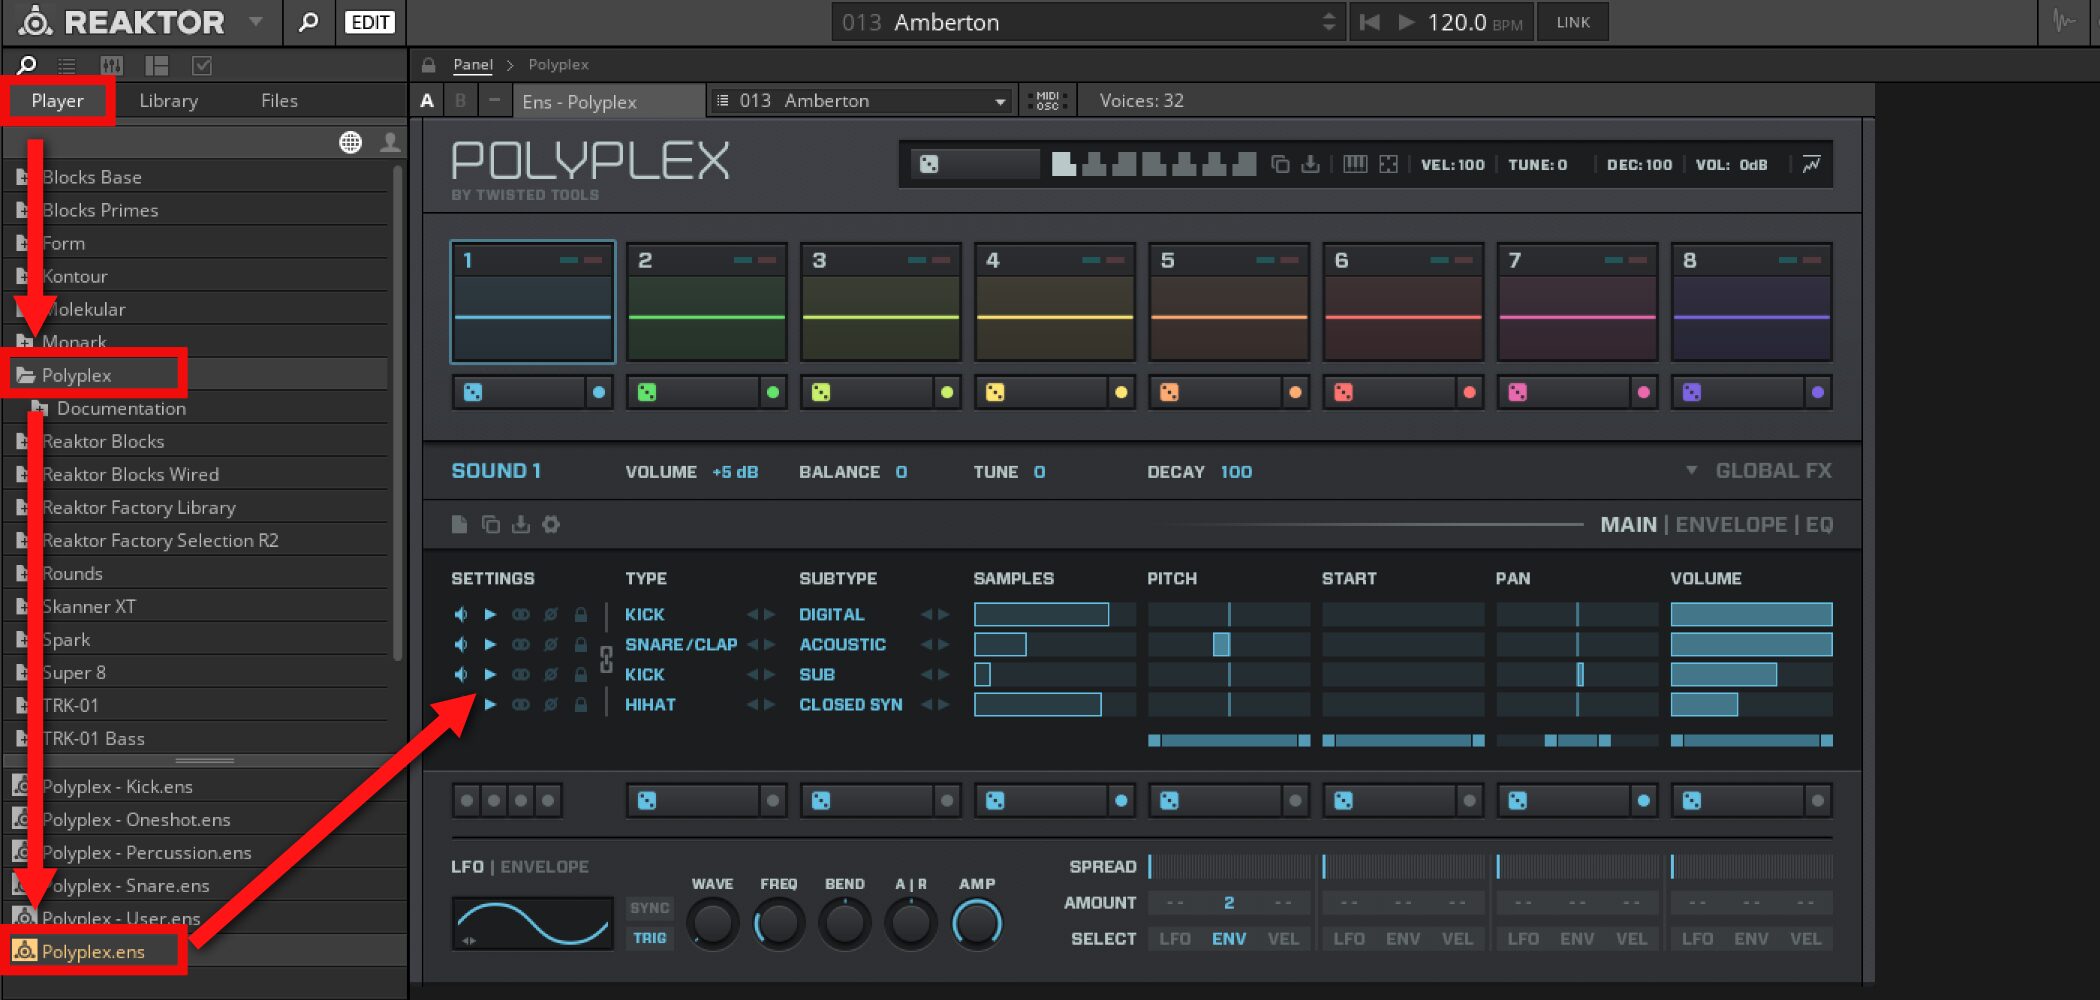Switch to the EQ page
This screenshot has height=1000, width=2100.
tap(1819, 524)
